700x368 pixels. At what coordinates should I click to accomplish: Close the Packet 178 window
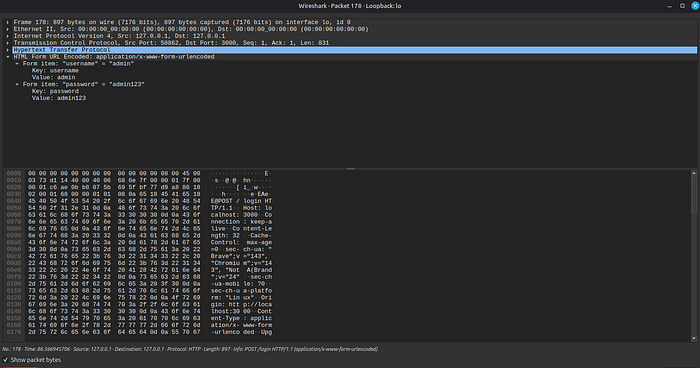(695, 6)
